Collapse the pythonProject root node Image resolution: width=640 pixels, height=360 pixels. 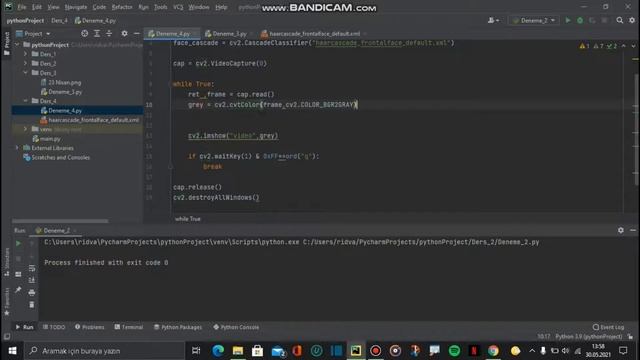tap(17, 44)
